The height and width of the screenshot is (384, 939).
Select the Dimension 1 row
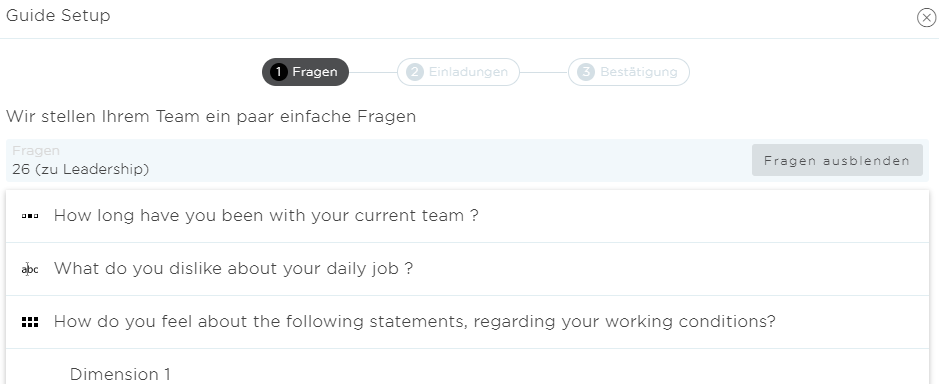[x=468, y=370]
